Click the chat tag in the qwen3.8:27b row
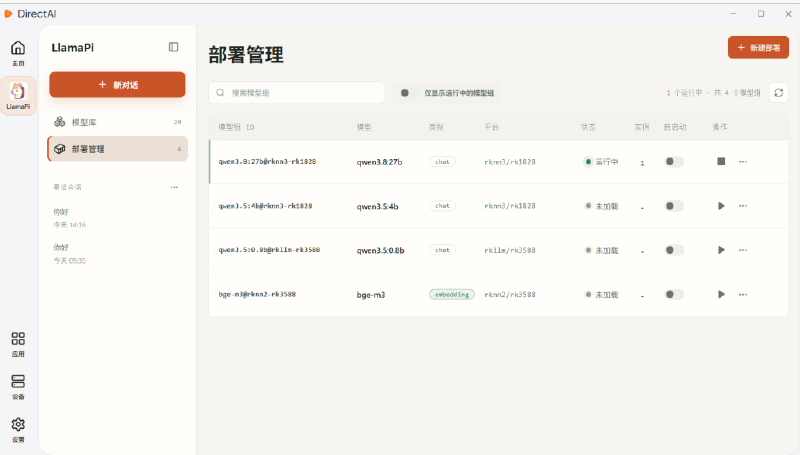 coord(442,162)
